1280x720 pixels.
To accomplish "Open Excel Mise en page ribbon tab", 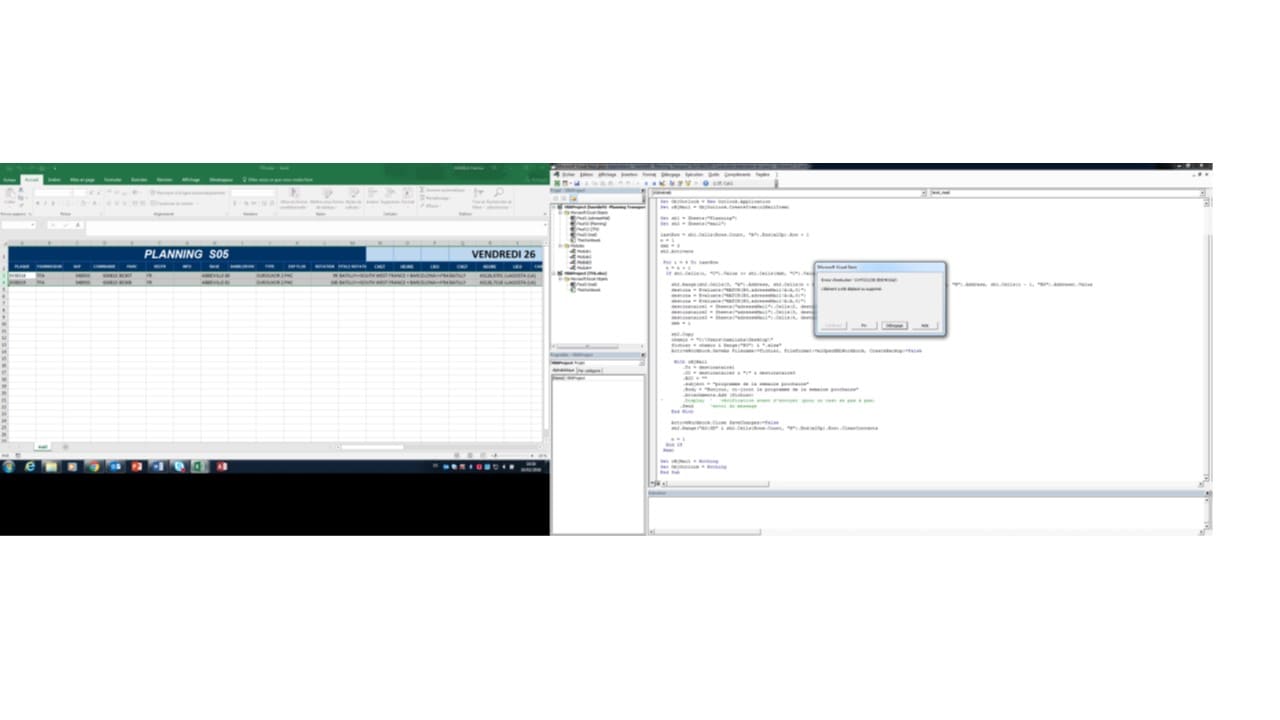I will coord(82,179).
